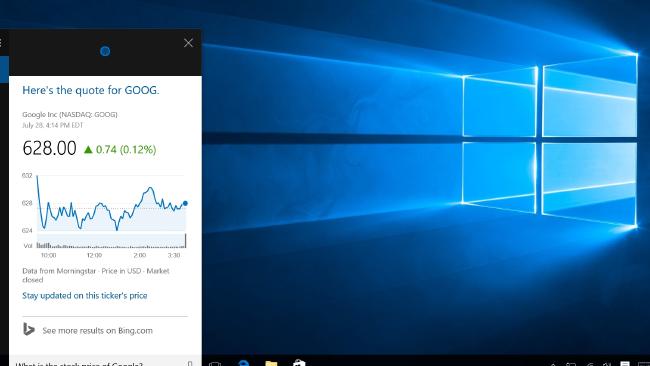650x366 pixels.
Task: Open Microsoft Edge from the taskbar
Action: coord(244,363)
